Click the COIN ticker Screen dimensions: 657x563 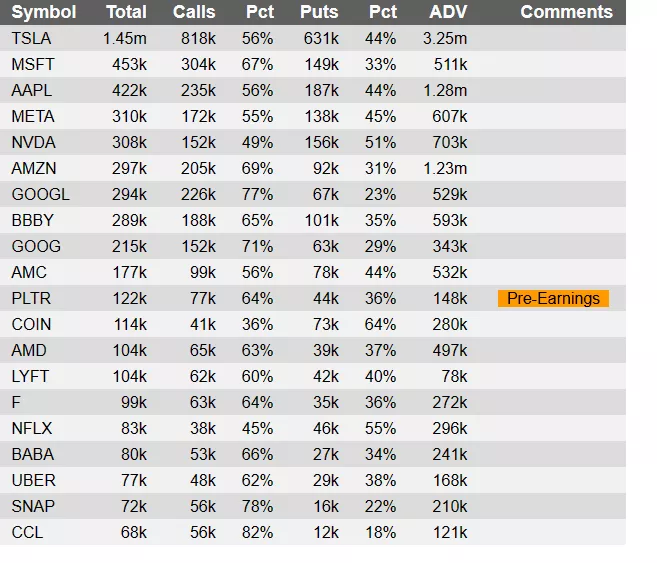click(x=31, y=324)
